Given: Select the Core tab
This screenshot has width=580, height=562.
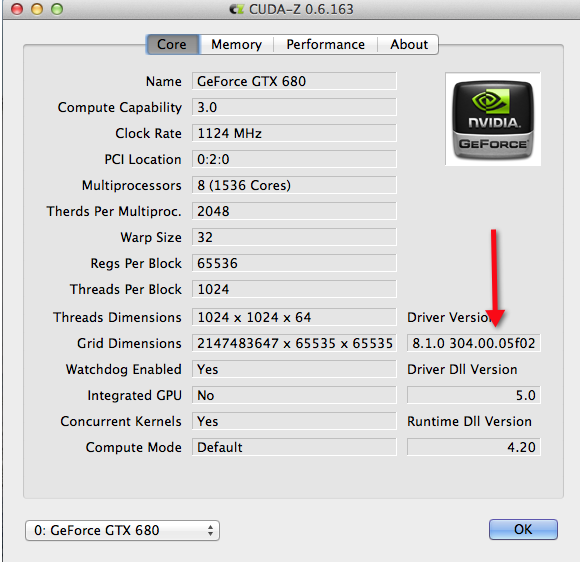Looking at the screenshot, I should (173, 44).
